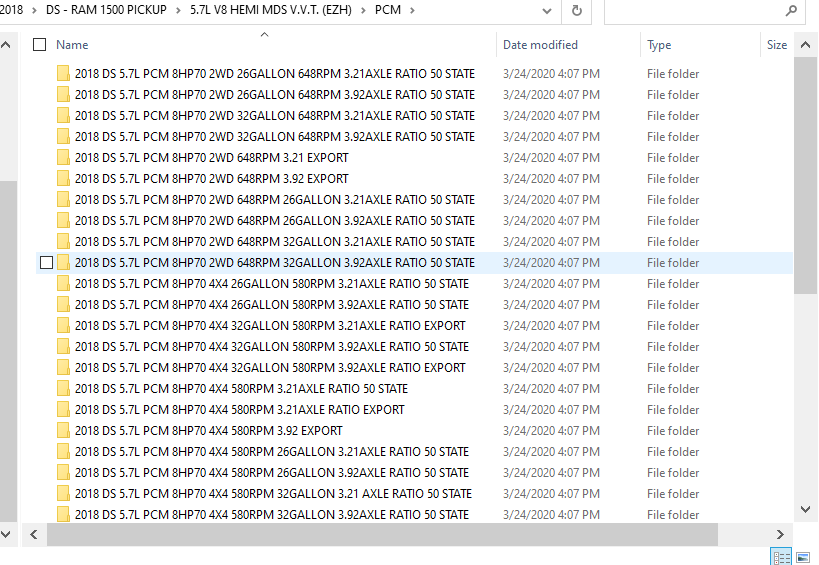Tick the select-all checkbox in the header

click(x=39, y=45)
